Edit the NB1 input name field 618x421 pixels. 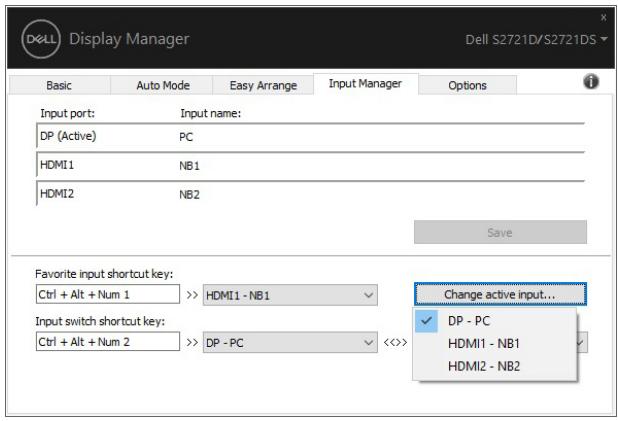pos(380,166)
